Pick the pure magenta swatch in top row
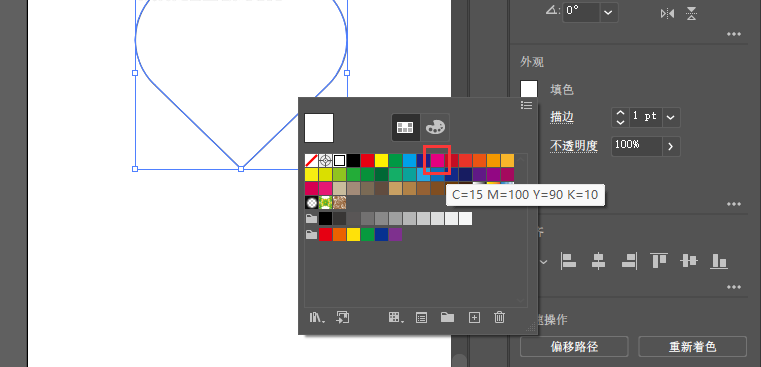Screen dimensions: 761x367 coord(438,160)
